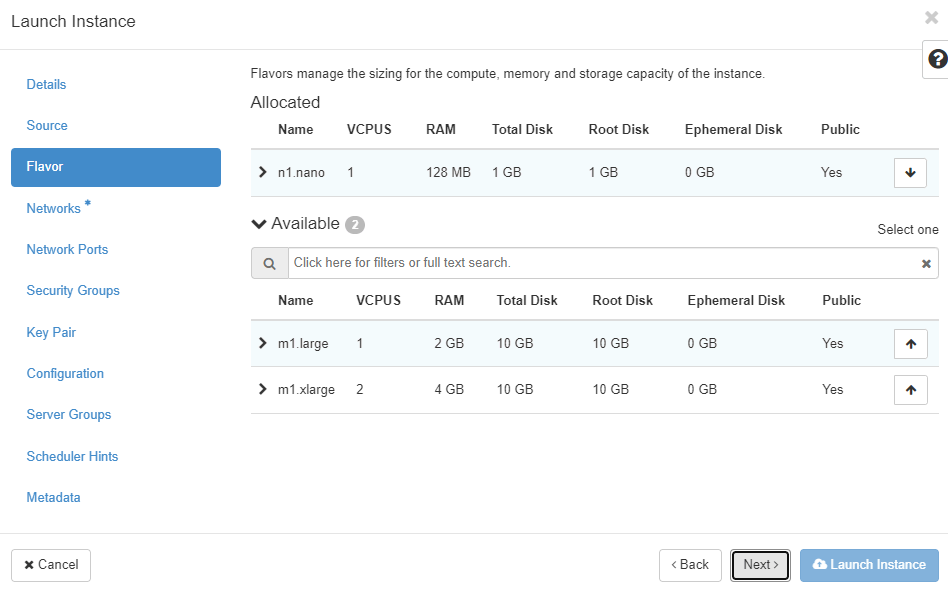Allocate the m1.large flavor with up arrow
This screenshot has width=948, height=593.
910,344
